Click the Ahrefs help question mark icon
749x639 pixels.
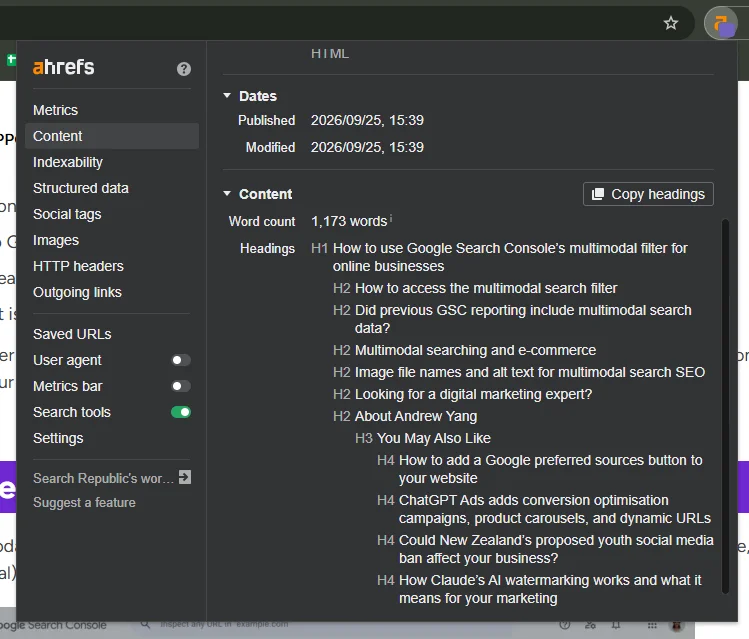coord(184,69)
